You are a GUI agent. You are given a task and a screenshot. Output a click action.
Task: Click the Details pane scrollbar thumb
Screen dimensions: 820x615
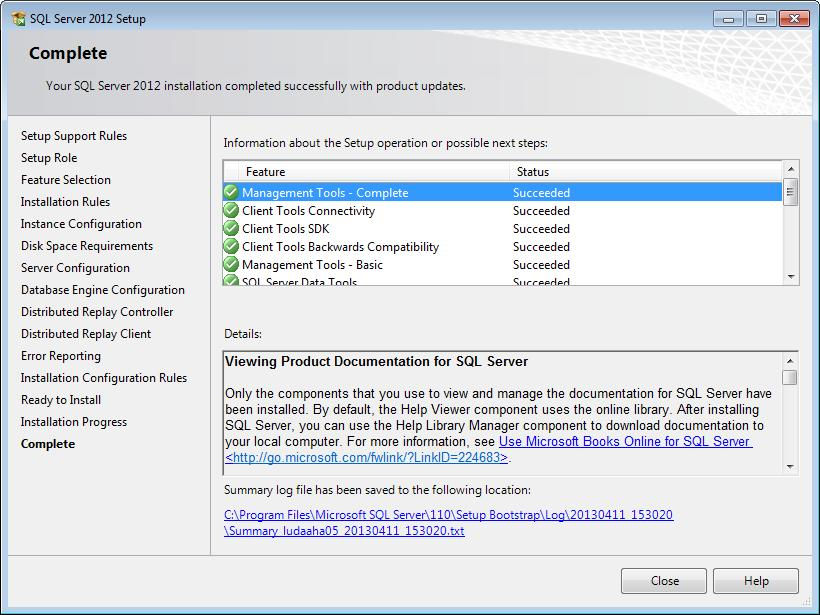click(x=790, y=377)
